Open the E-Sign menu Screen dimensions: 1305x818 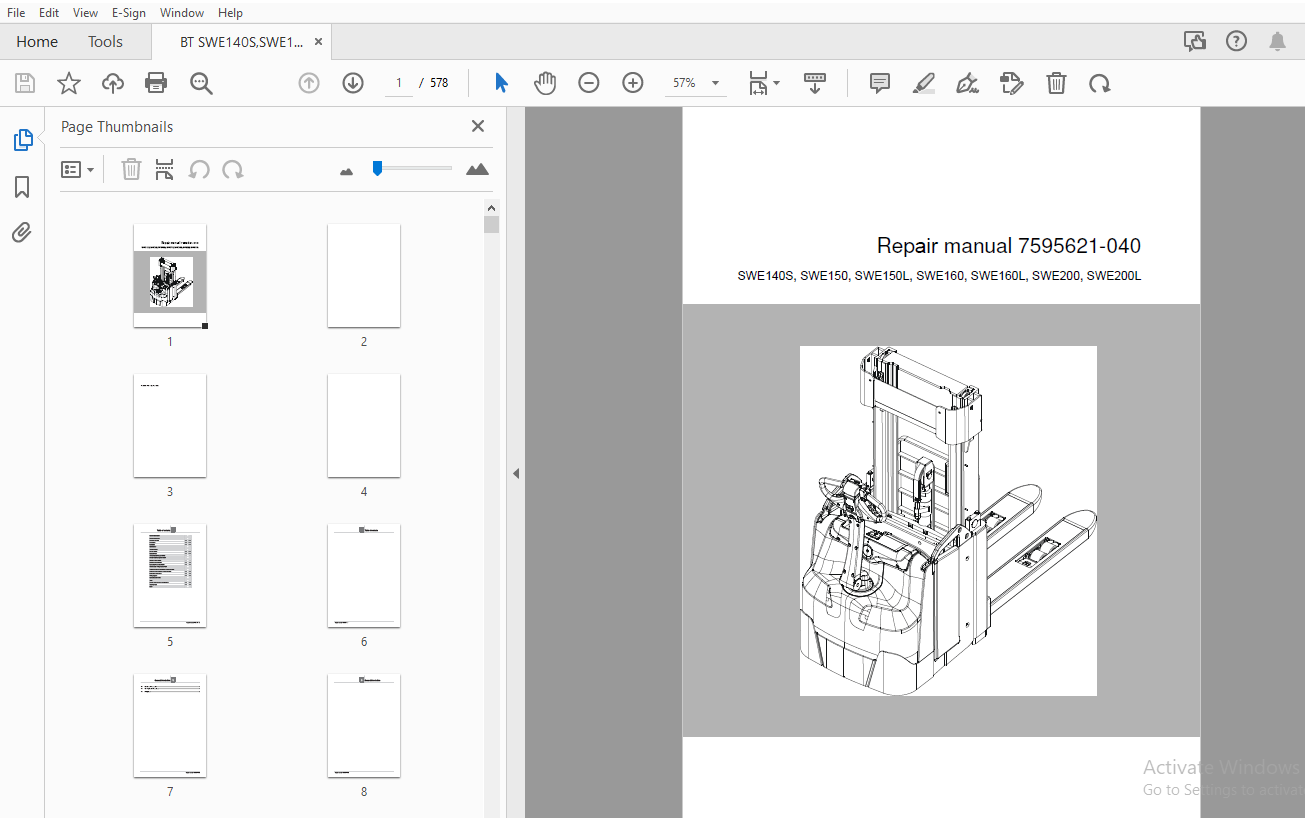(128, 12)
